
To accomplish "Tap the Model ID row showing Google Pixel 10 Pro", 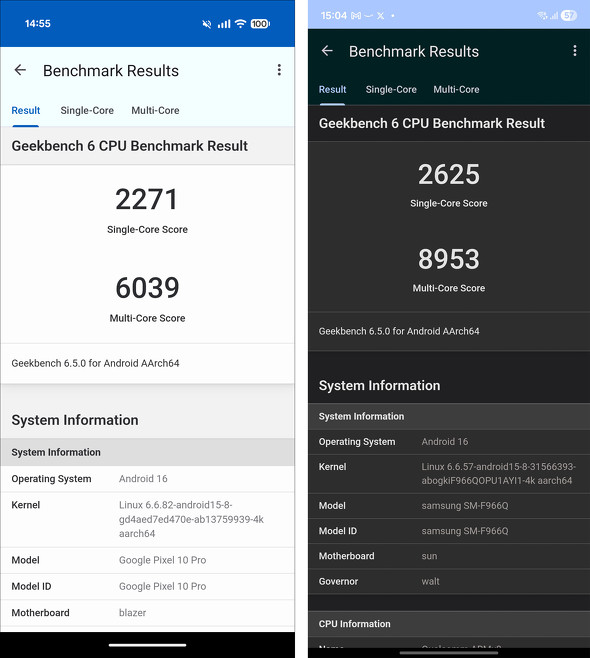I will coord(147,586).
